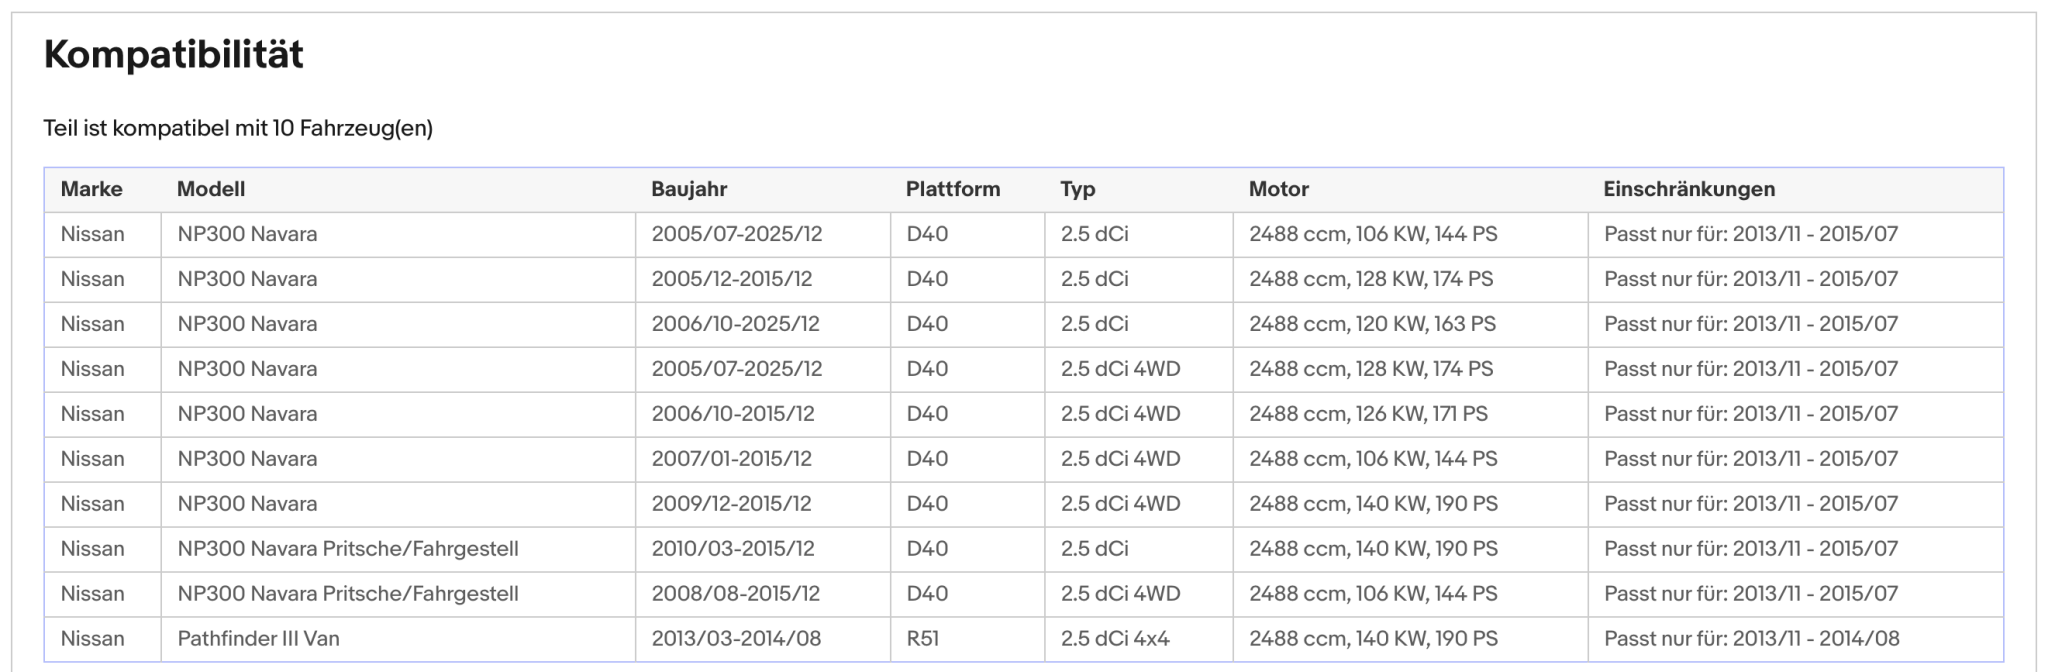Click '2.5 dCi' in the 2010/03-2015/12 row
This screenshot has height=672, width=2048.
tap(1094, 549)
